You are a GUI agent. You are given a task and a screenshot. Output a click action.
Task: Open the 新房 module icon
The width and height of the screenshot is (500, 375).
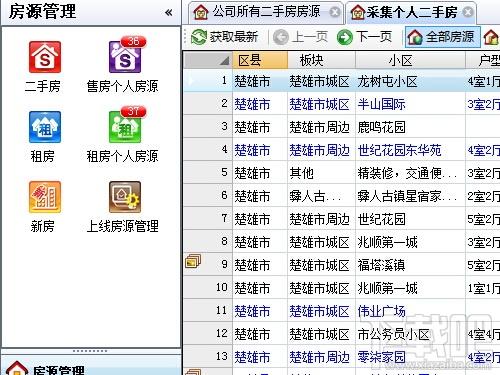44,197
